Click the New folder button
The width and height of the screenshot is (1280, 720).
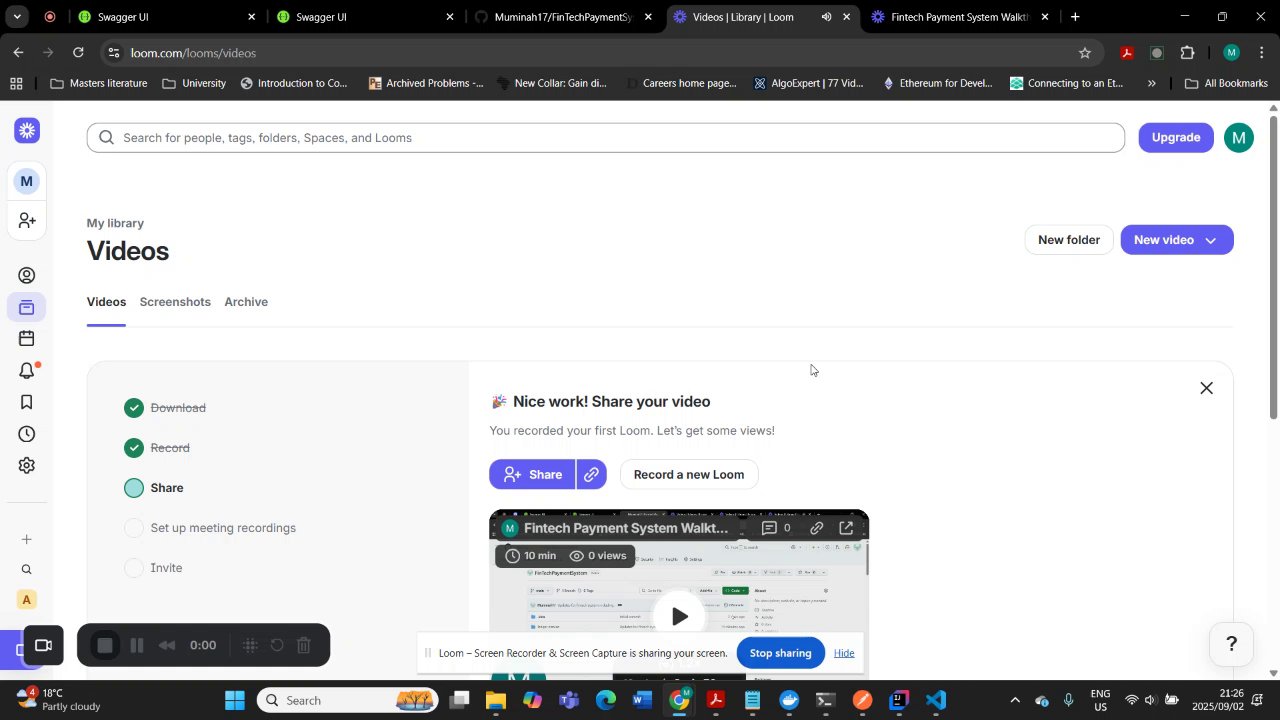click(1069, 240)
